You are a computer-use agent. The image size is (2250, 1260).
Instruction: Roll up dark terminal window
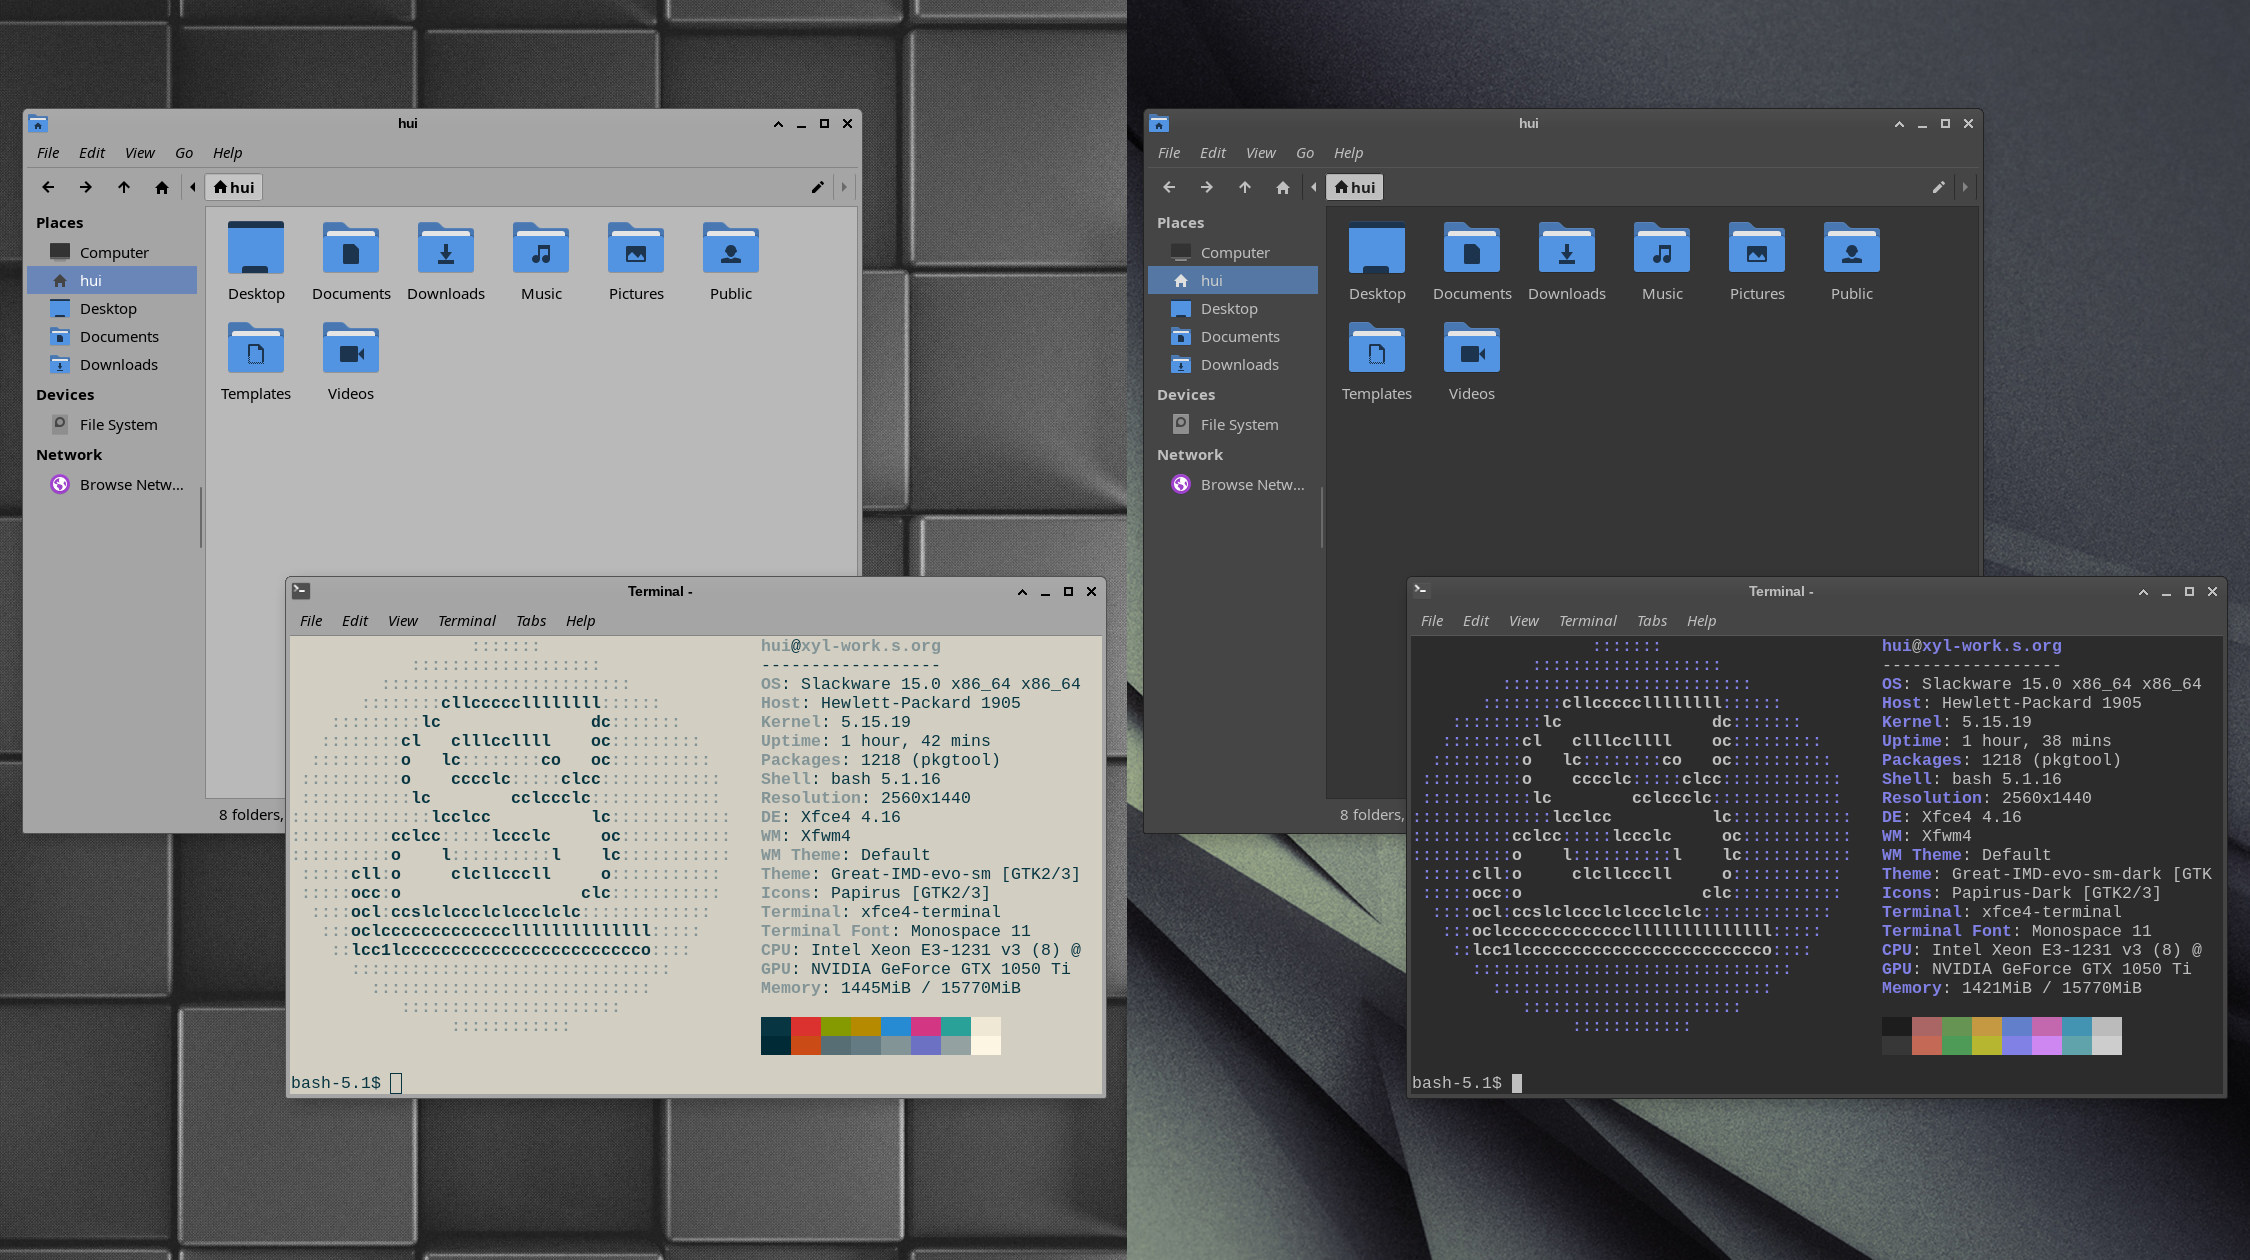tap(2143, 592)
